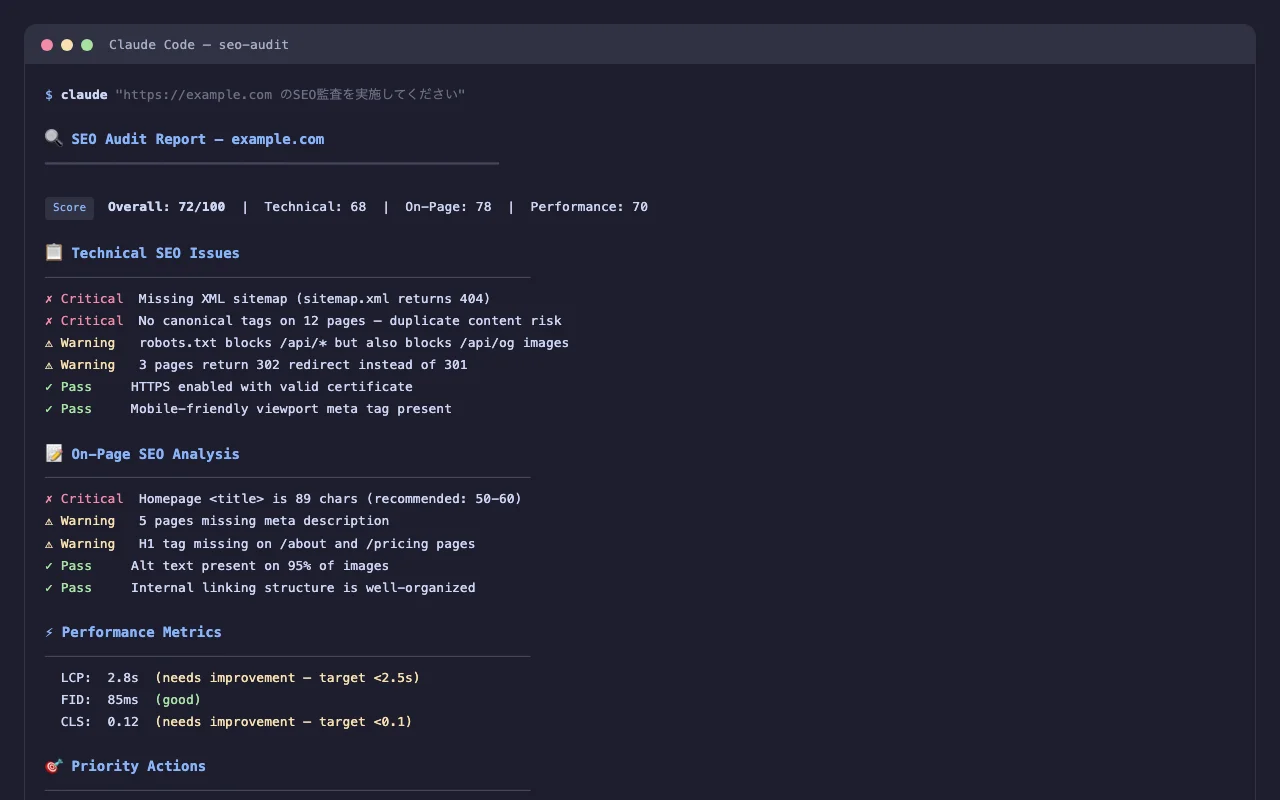The image size is (1280, 800).
Task: Click the checkmark on the Alt text present row
Action: tap(49, 566)
